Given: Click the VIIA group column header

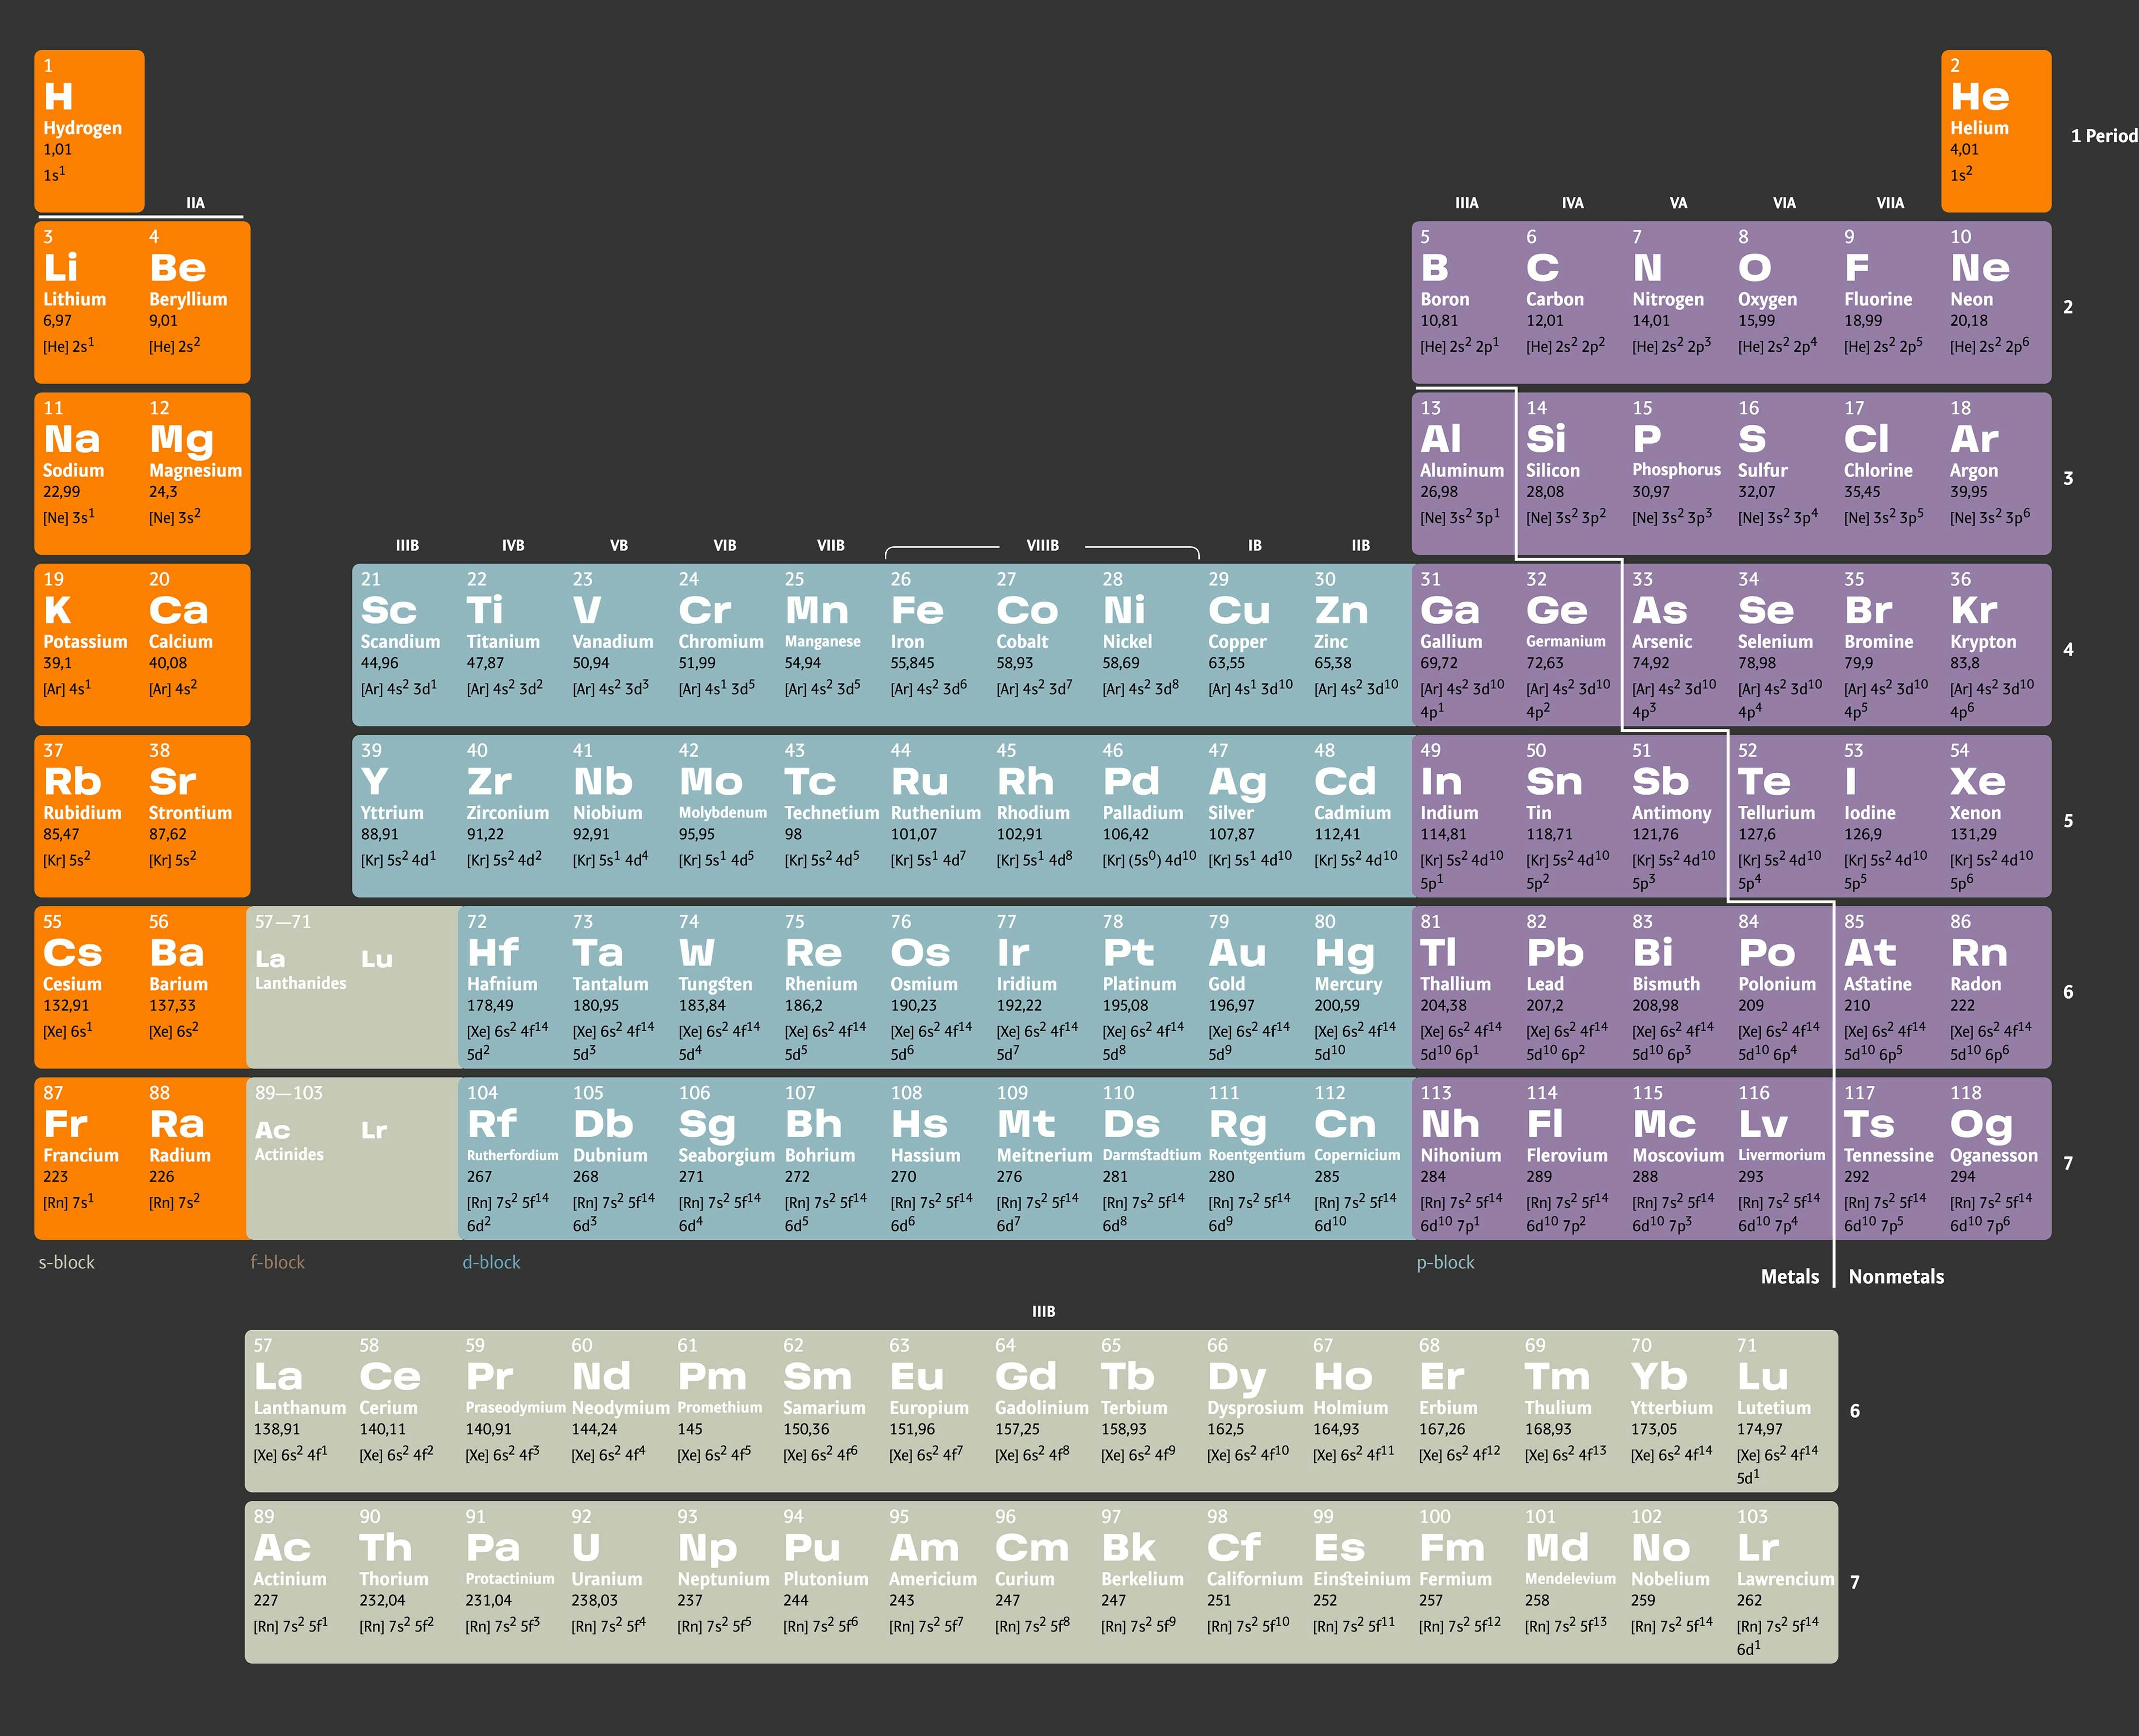Looking at the screenshot, I should click(1889, 203).
